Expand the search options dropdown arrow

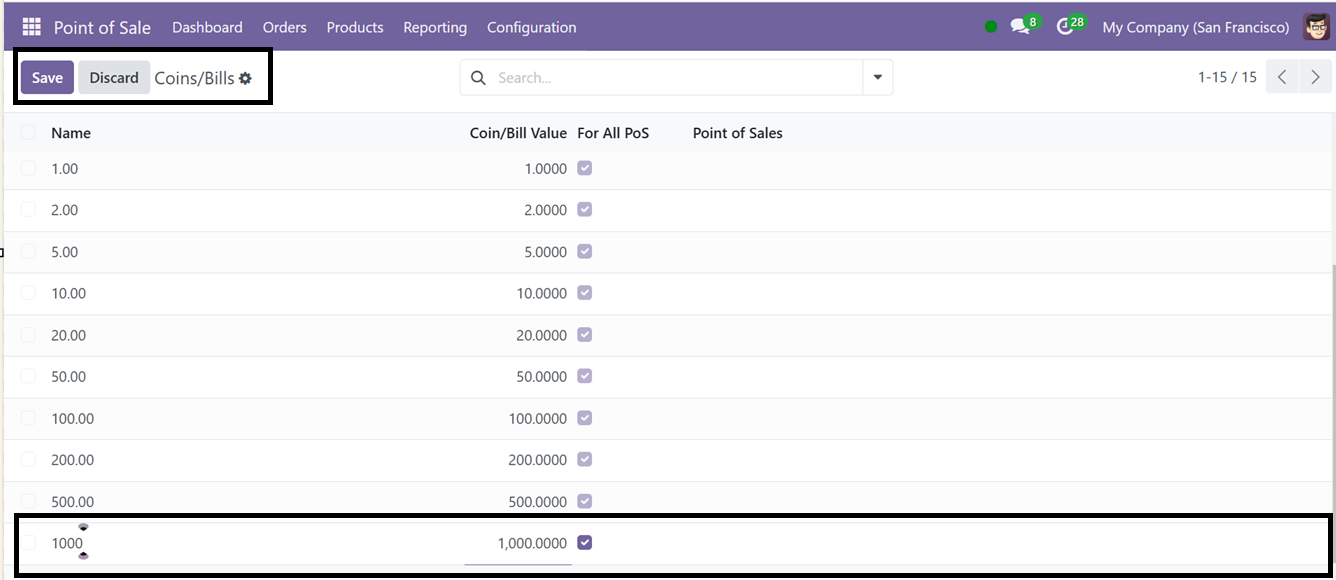[878, 77]
